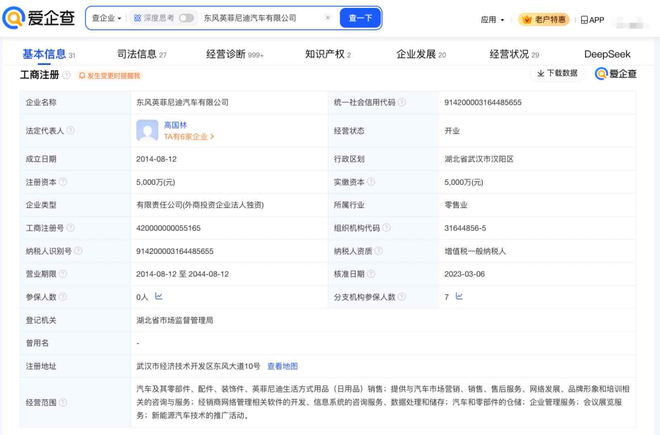Select the 核准日期 value 2023-03-06

click(x=464, y=274)
